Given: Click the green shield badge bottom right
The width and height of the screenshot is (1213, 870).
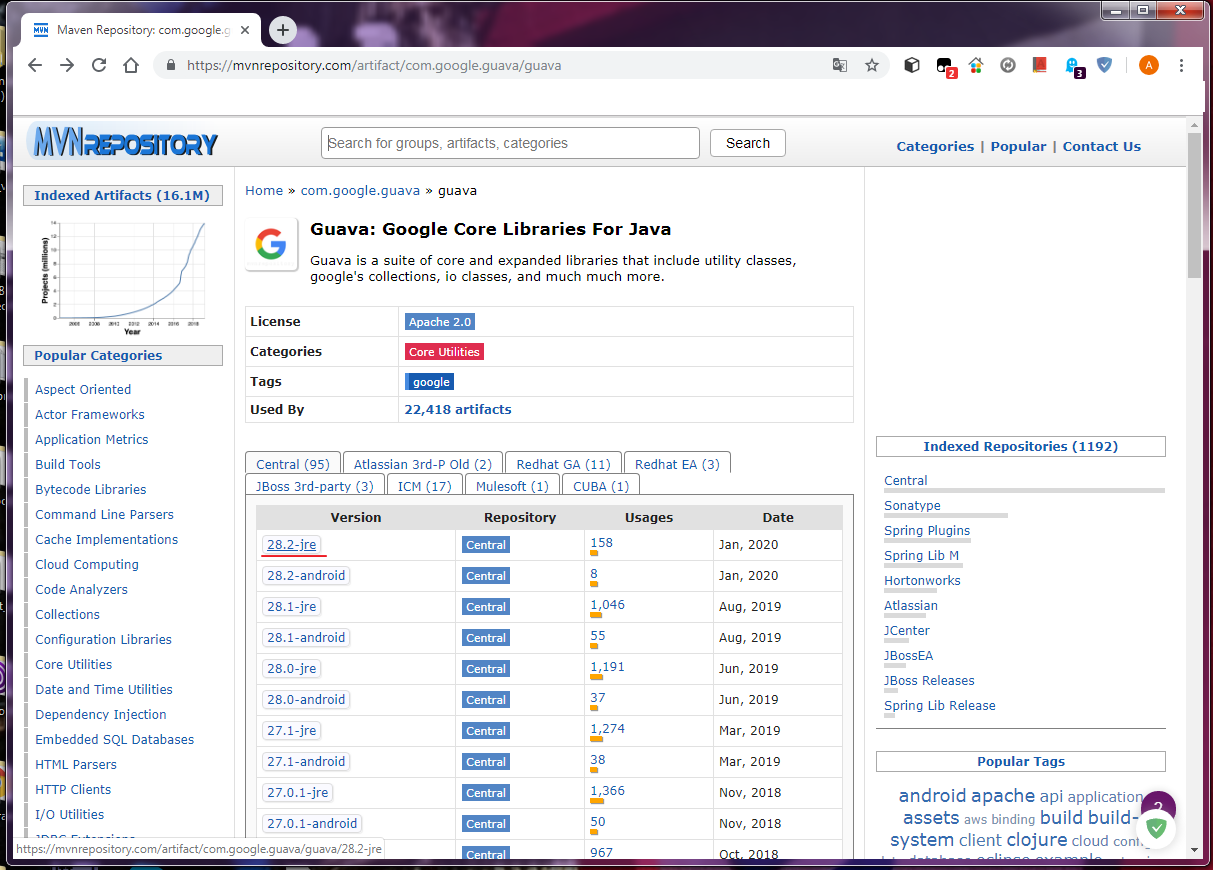Looking at the screenshot, I should pyautogui.click(x=1156, y=827).
